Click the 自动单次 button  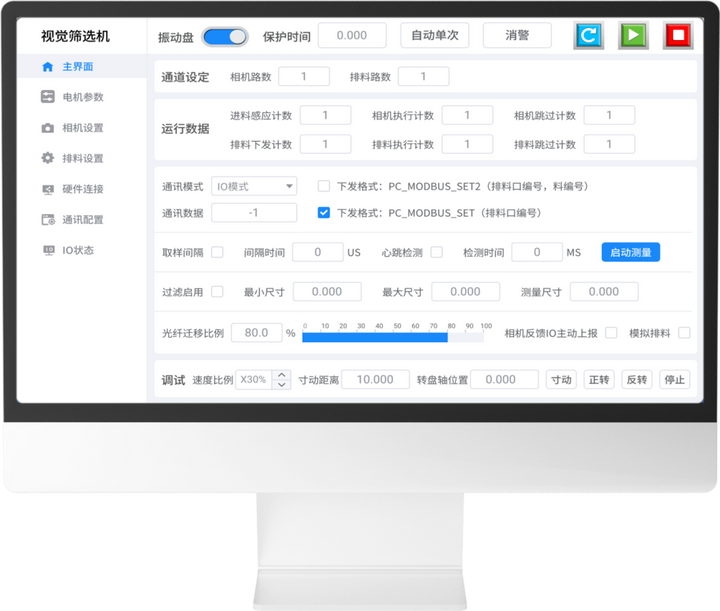434,35
